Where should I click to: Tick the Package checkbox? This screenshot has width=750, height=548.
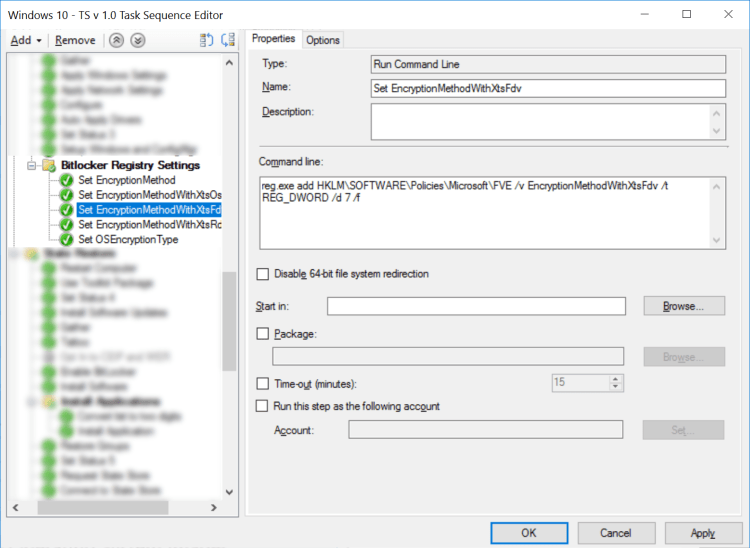point(263,334)
